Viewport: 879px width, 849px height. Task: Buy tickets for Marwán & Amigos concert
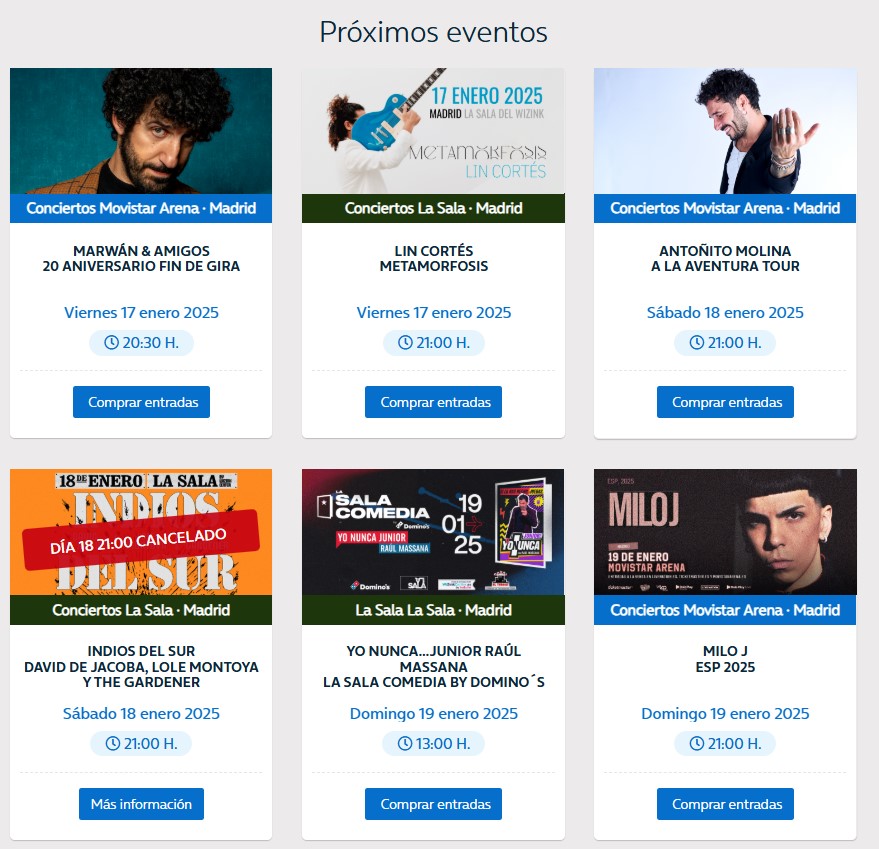141,402
